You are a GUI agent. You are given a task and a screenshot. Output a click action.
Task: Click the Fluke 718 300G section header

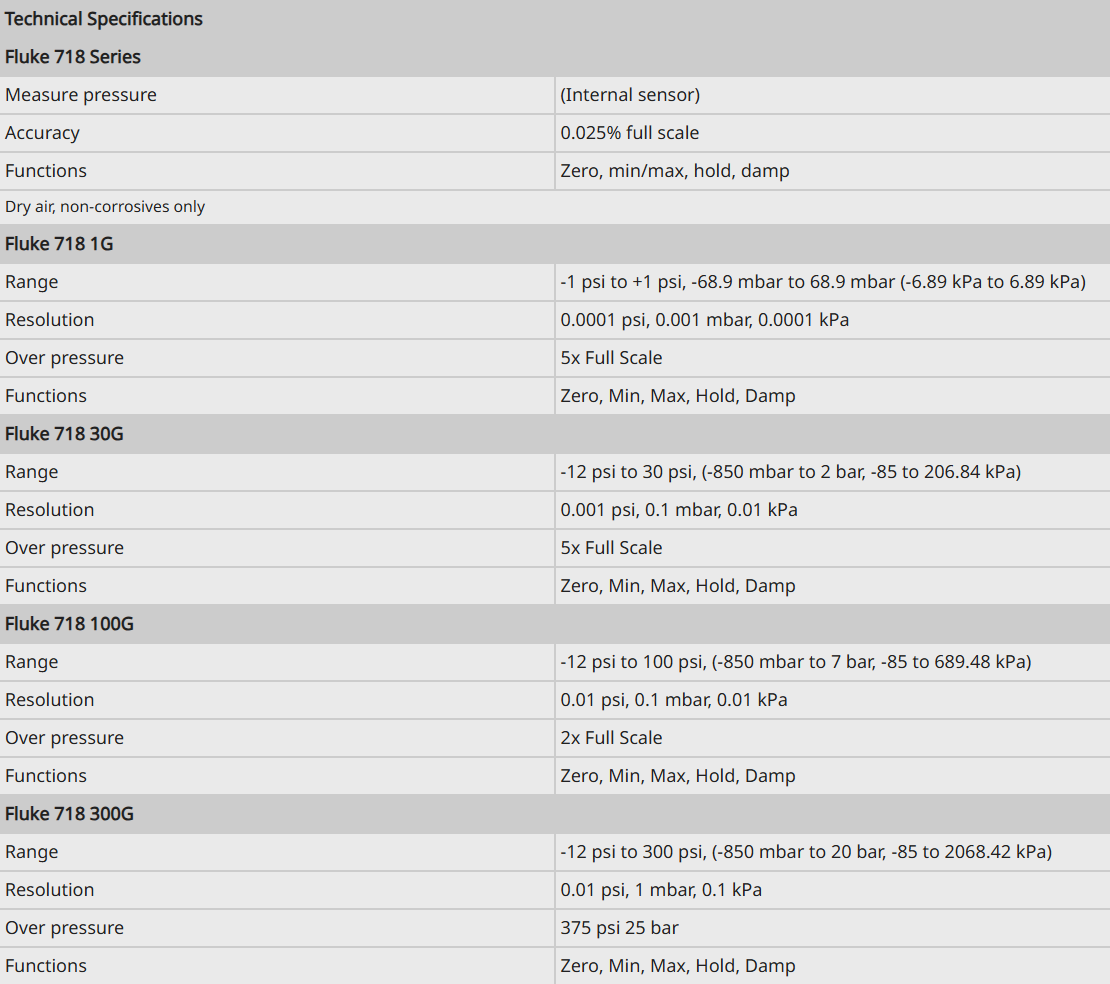(x=555, y=813)
